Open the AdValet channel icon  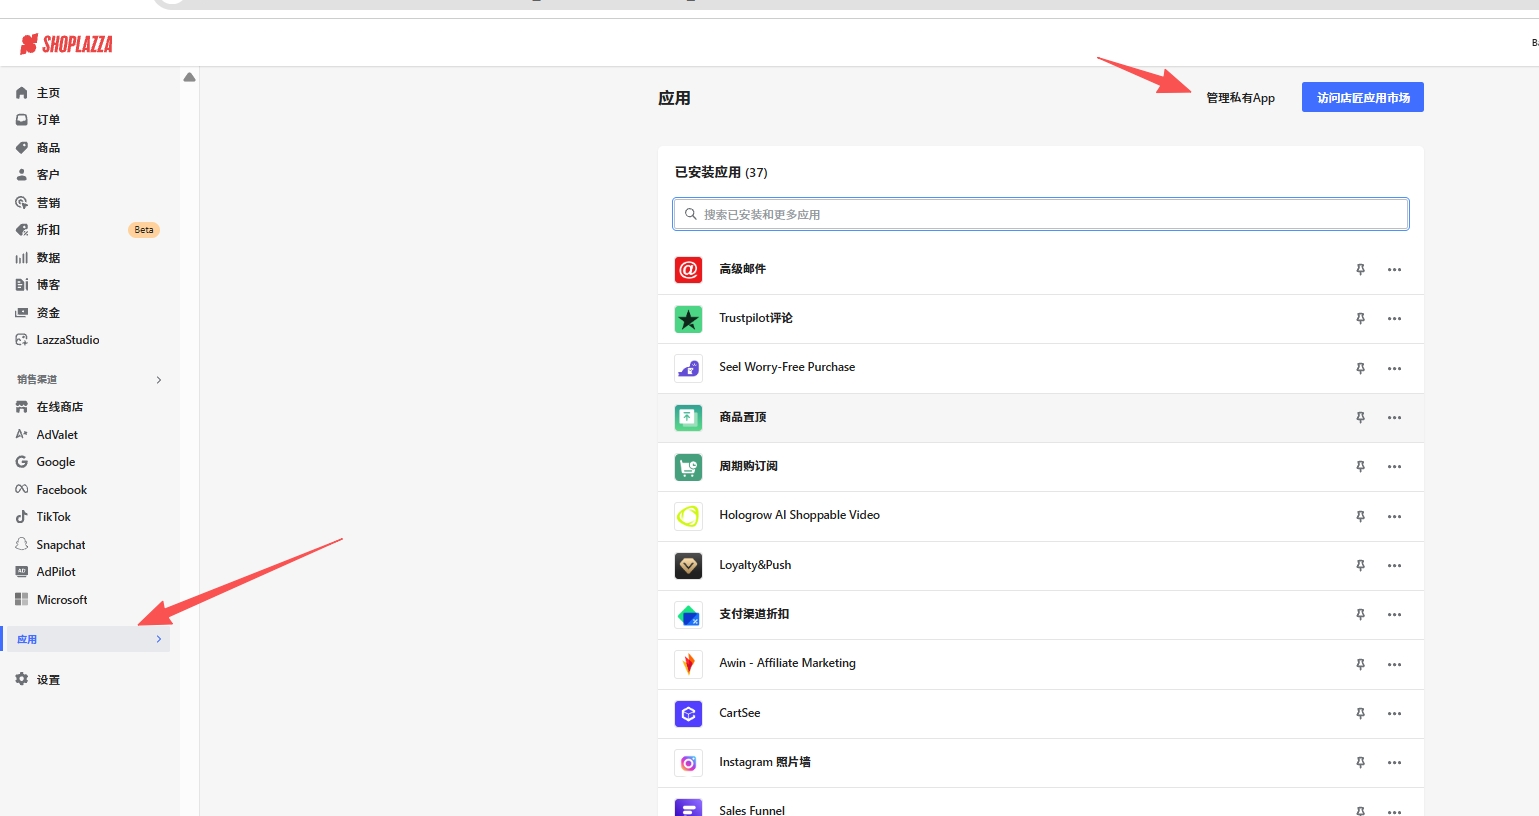(x=22, y=435)
